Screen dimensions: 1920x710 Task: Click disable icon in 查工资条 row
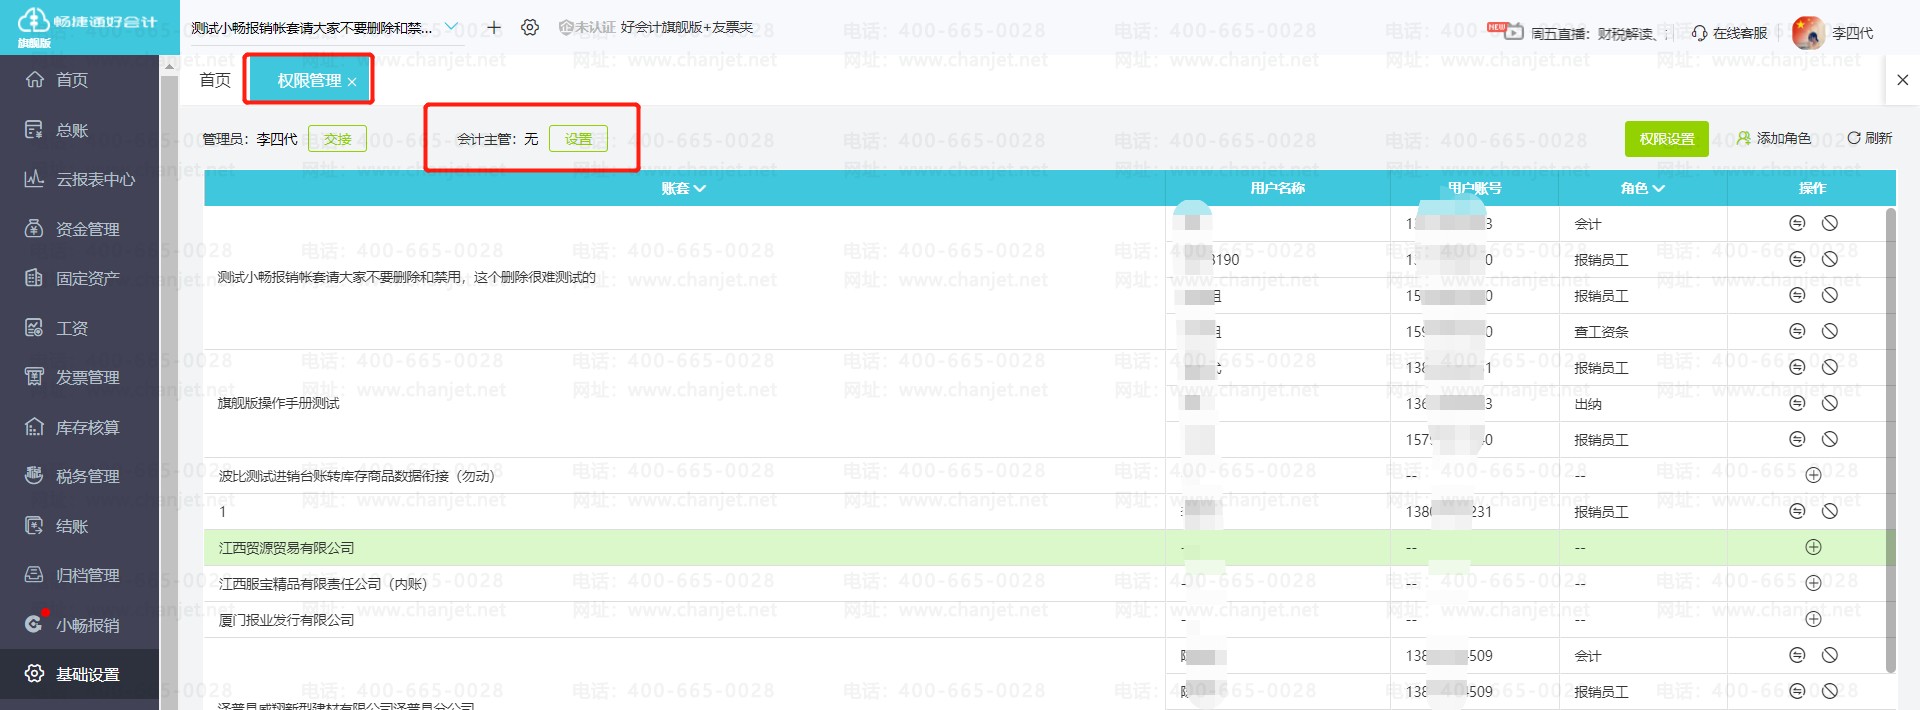pos(1829,331)
